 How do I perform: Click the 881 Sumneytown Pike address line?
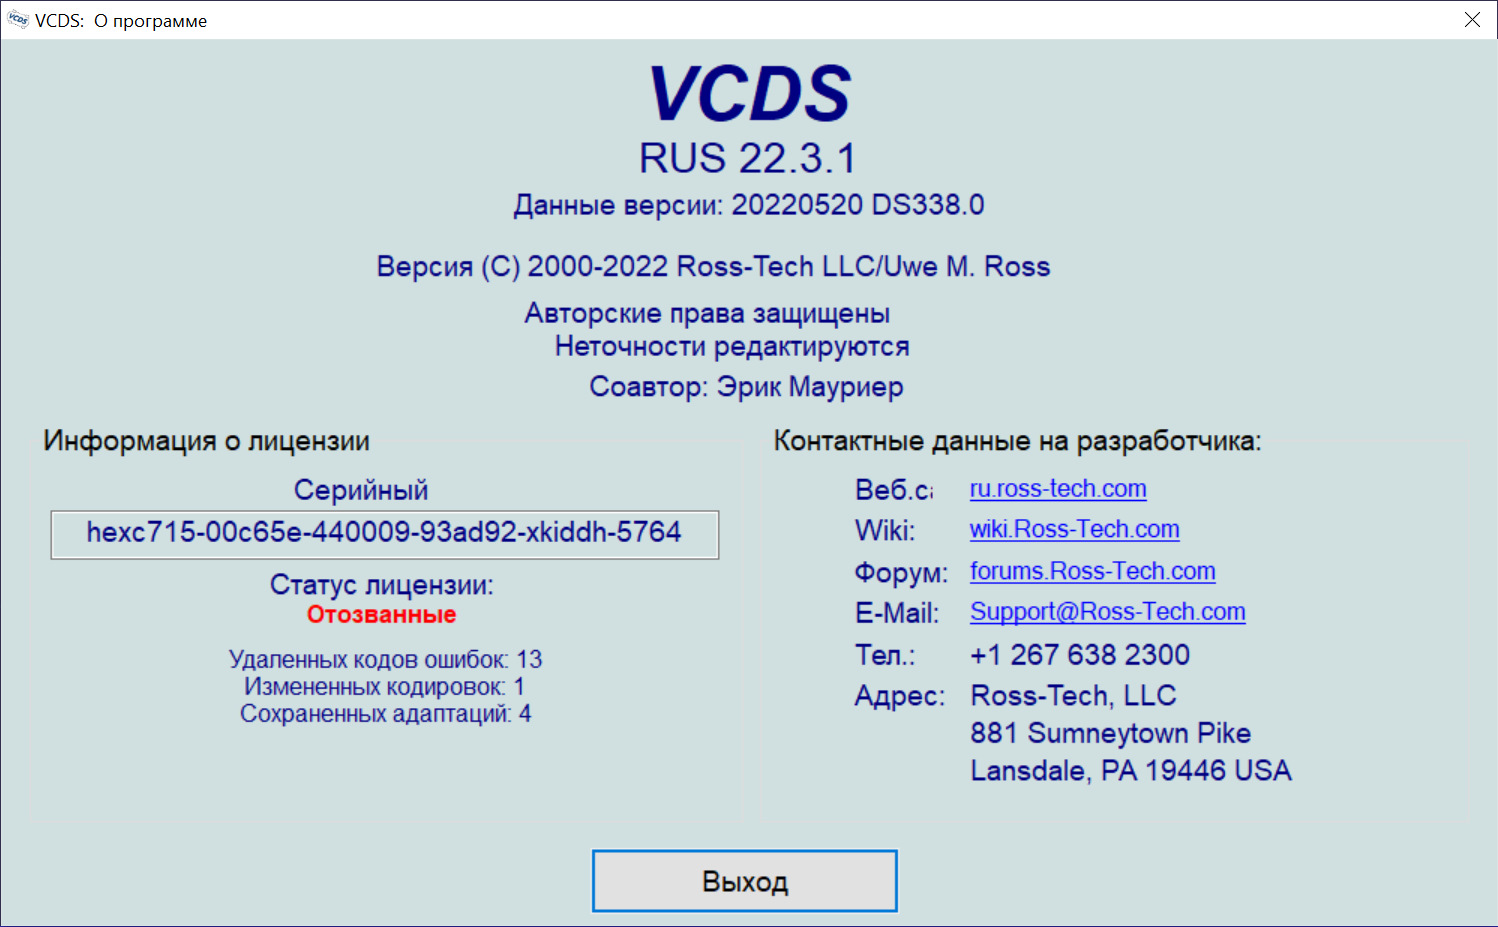point(1110,733)
